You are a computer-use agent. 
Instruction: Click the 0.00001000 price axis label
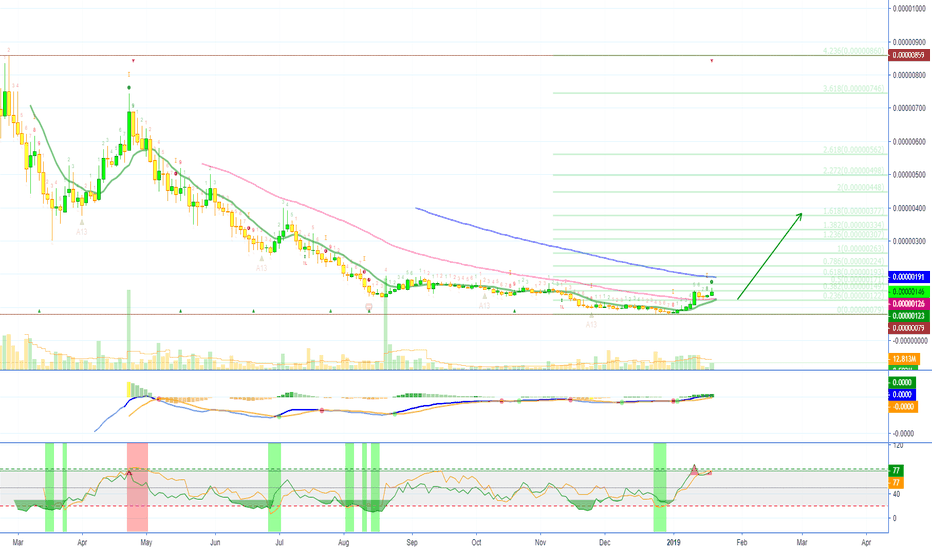coord(909,8)
